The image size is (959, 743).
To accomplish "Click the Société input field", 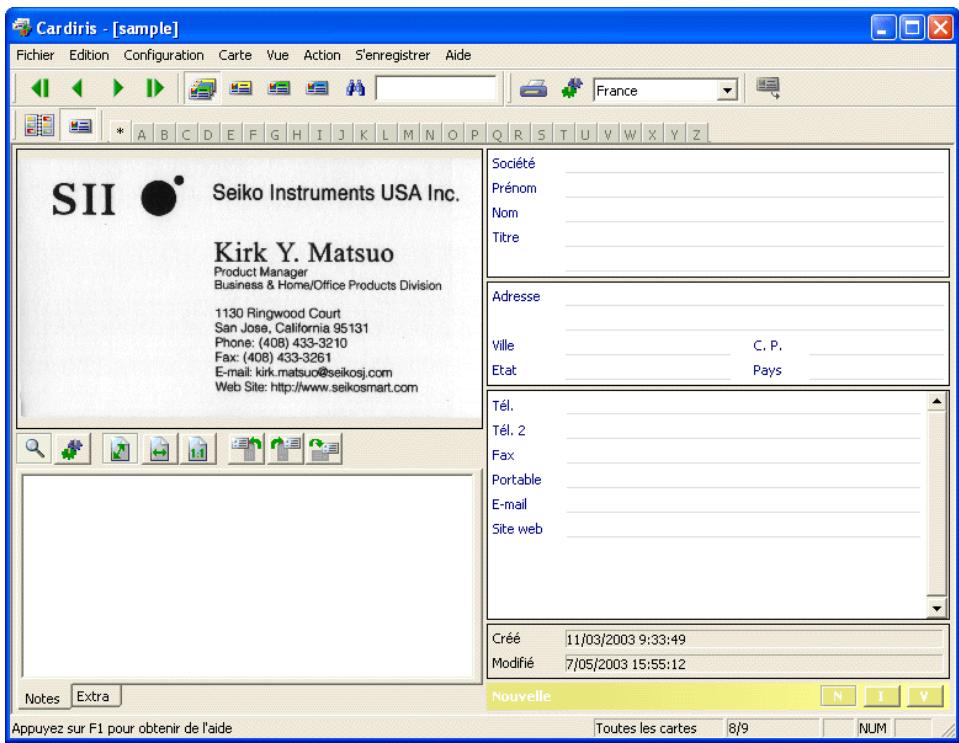I will tap(754, 164).
